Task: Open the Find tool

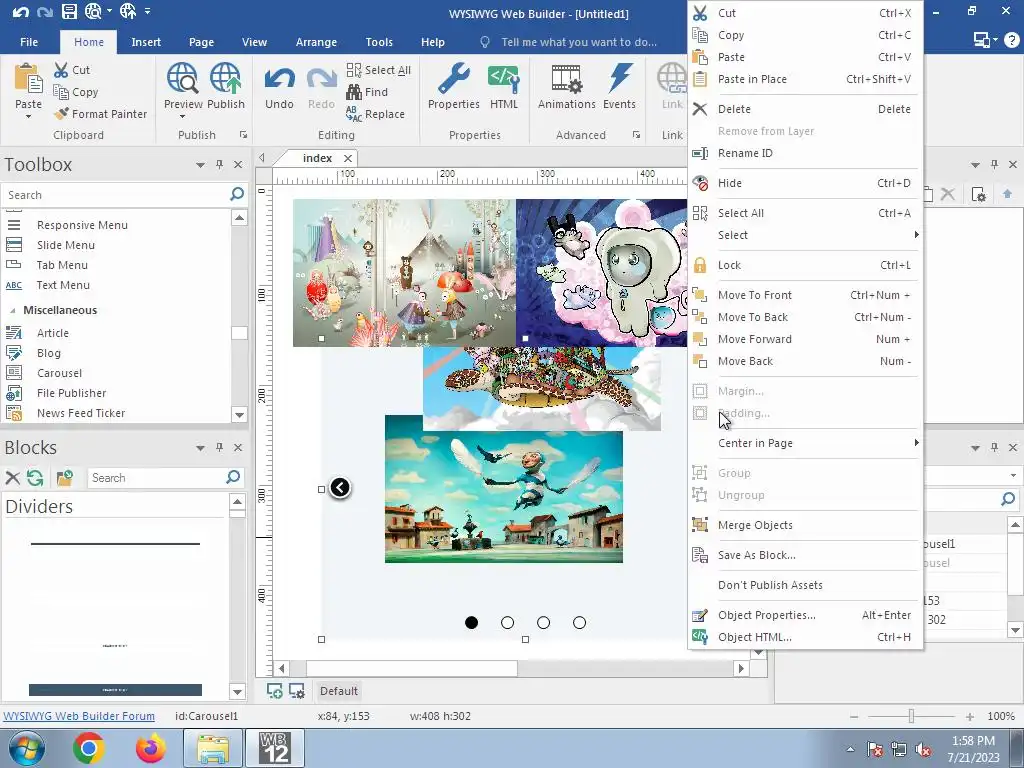Action: tap(367, 92)
